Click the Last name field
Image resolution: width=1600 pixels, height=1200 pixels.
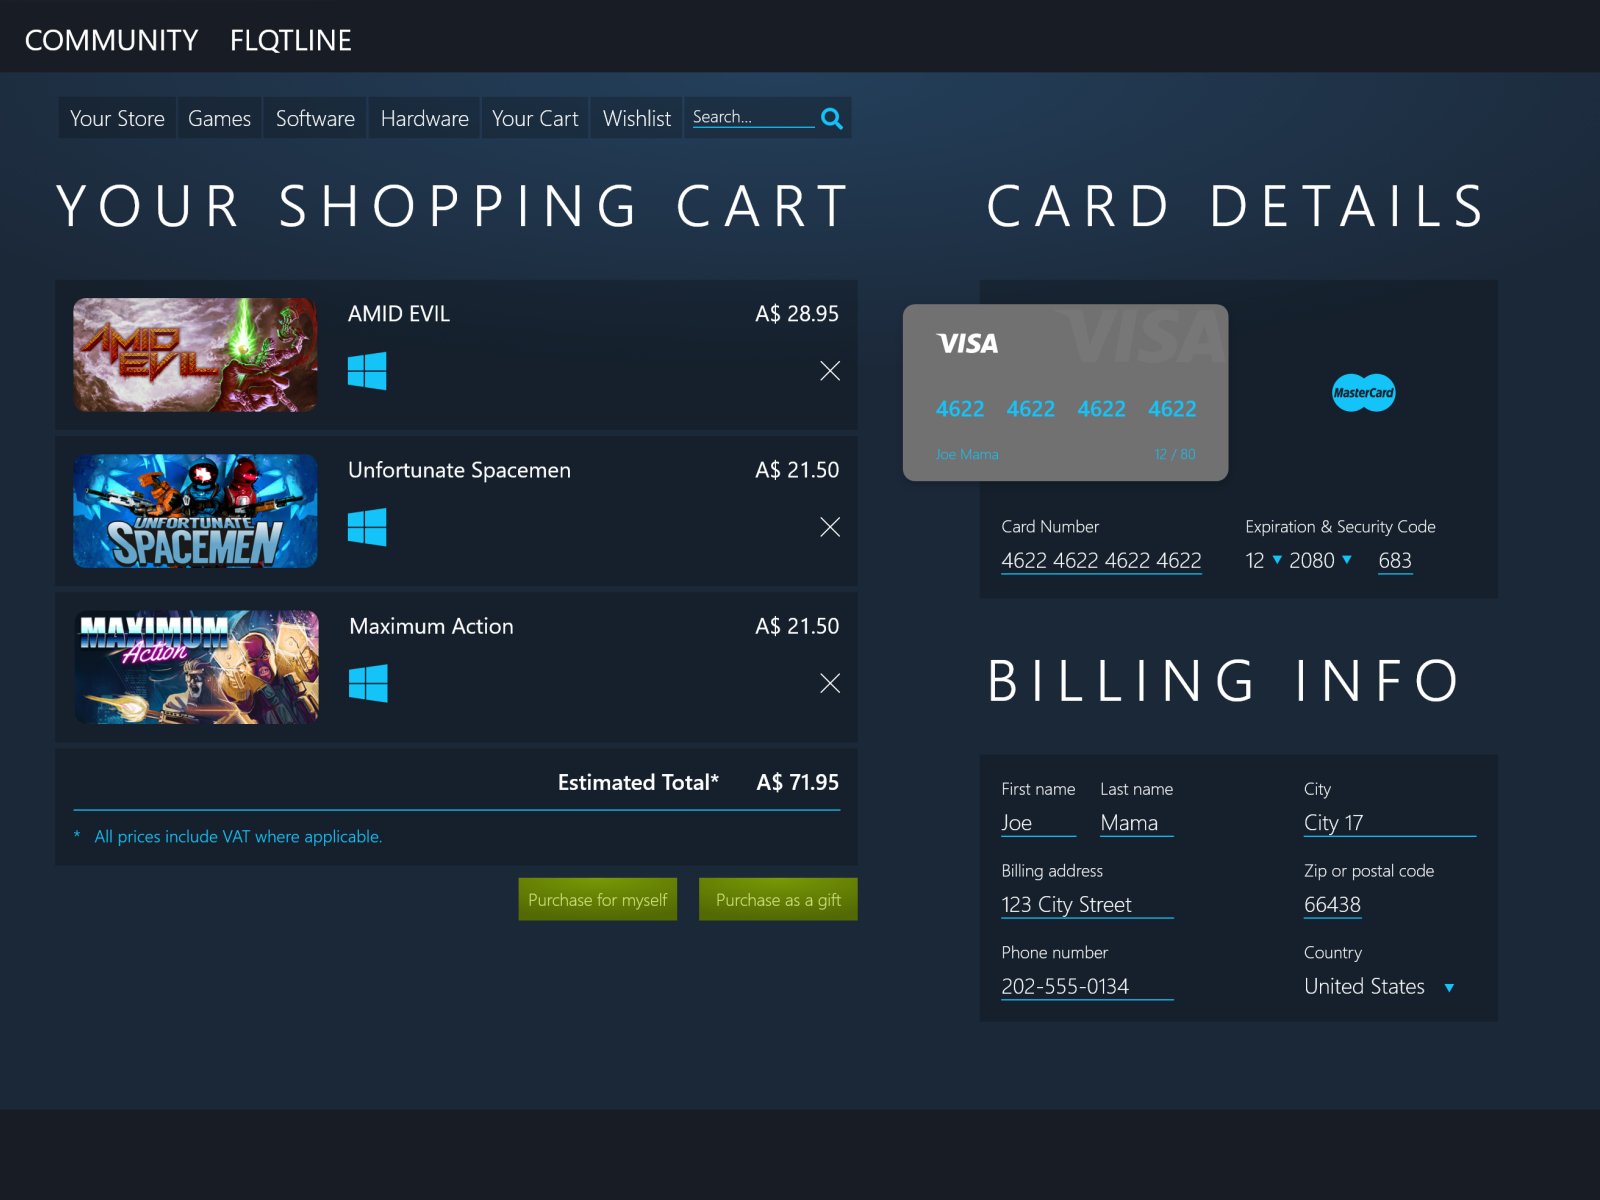coord(1137,823)
